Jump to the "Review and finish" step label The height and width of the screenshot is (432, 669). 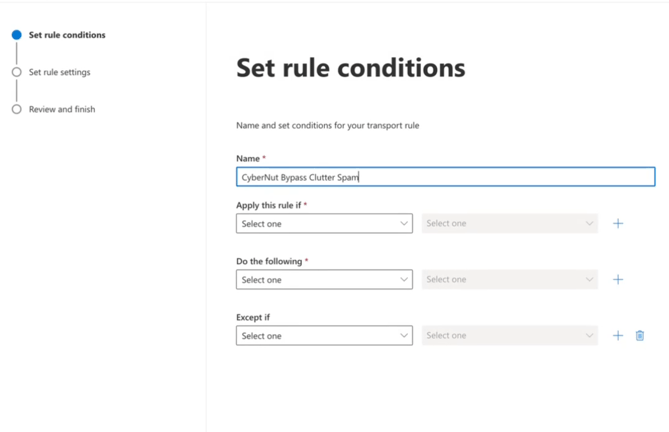pyautogui.click(x=62, y=109)
